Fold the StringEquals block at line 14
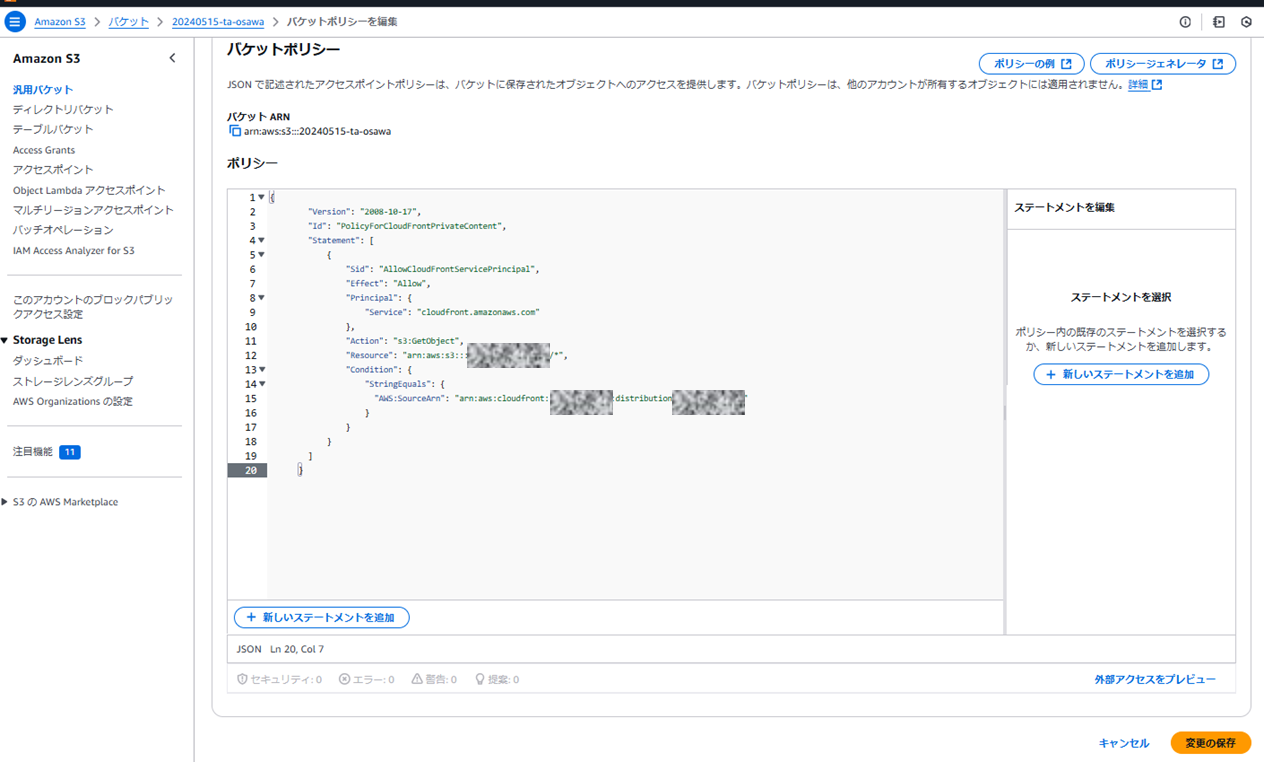Image resolution: width=1264 pixels, height=762 pixels. (262, 384)
